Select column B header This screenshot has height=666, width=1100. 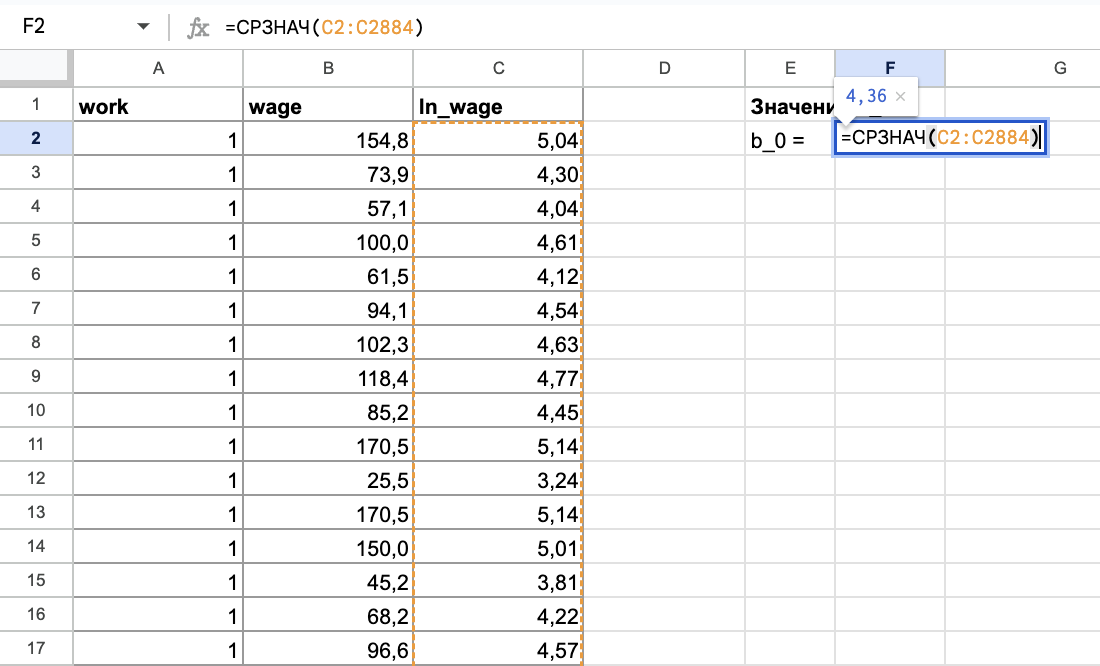click(327, 68)
